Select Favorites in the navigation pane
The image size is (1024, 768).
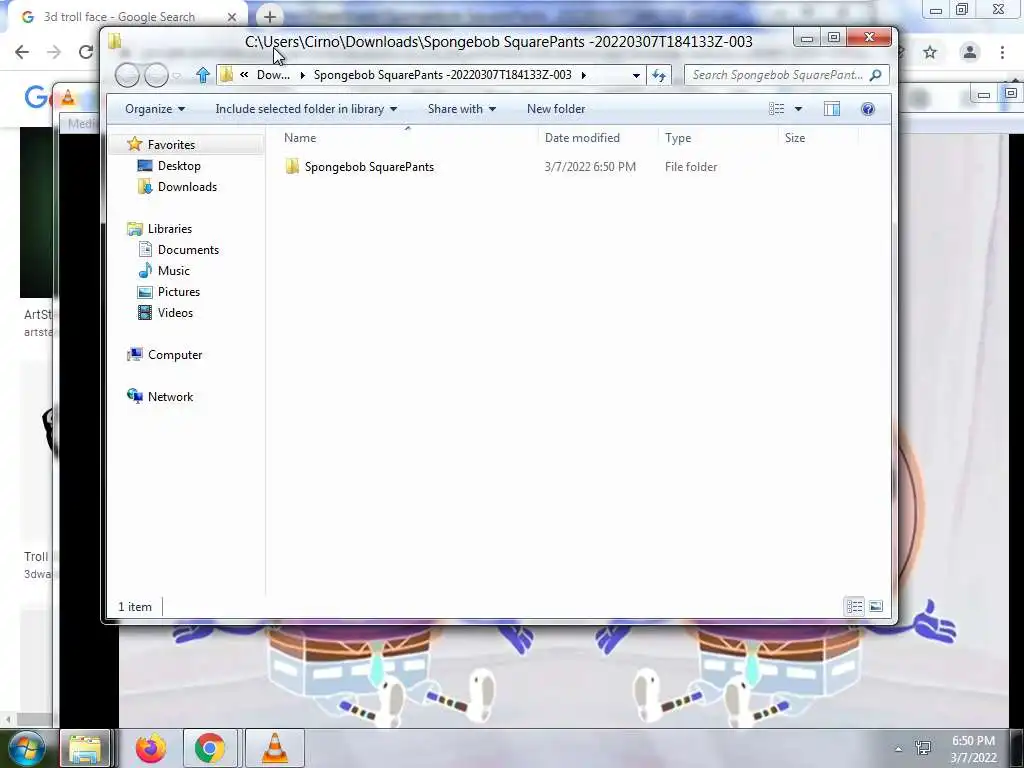(171, 145)
